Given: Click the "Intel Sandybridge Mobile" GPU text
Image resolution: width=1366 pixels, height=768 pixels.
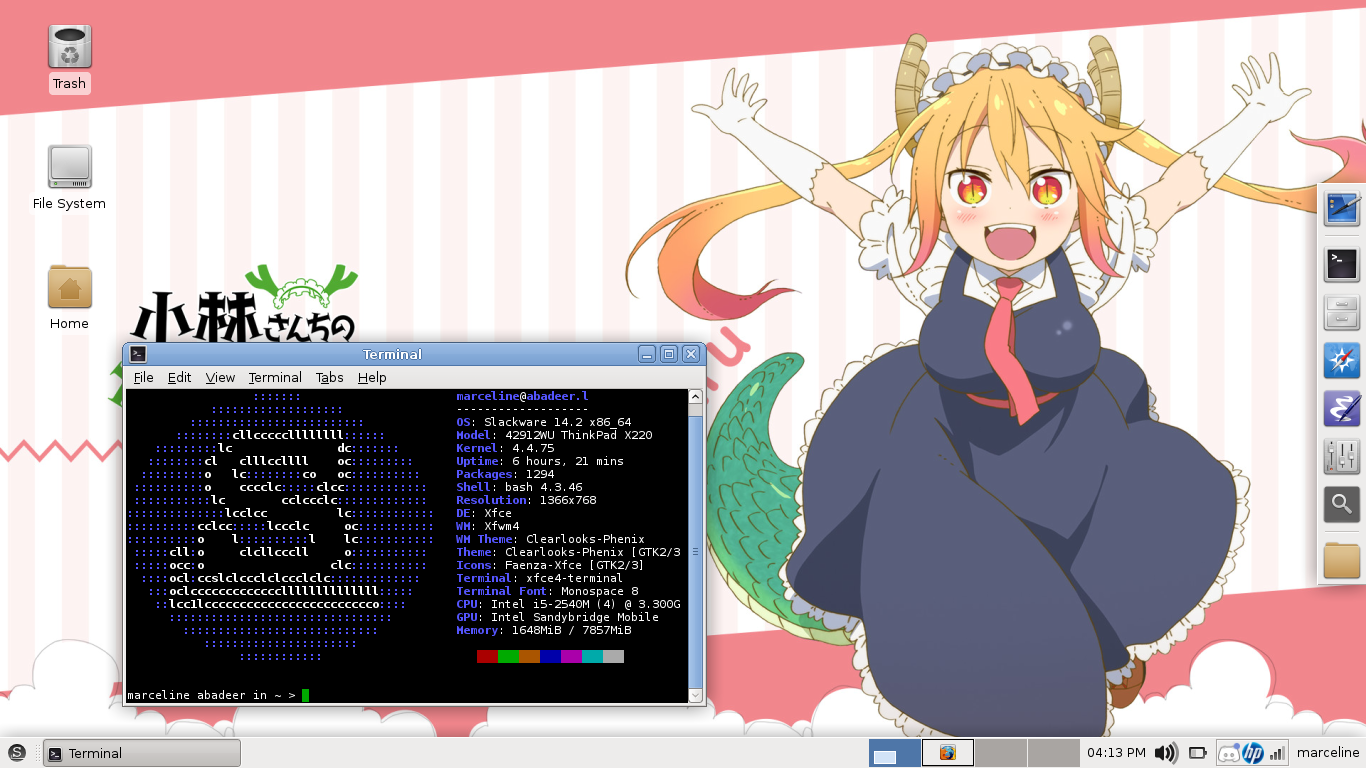Looking at the screenshot, I should [575, 617].
